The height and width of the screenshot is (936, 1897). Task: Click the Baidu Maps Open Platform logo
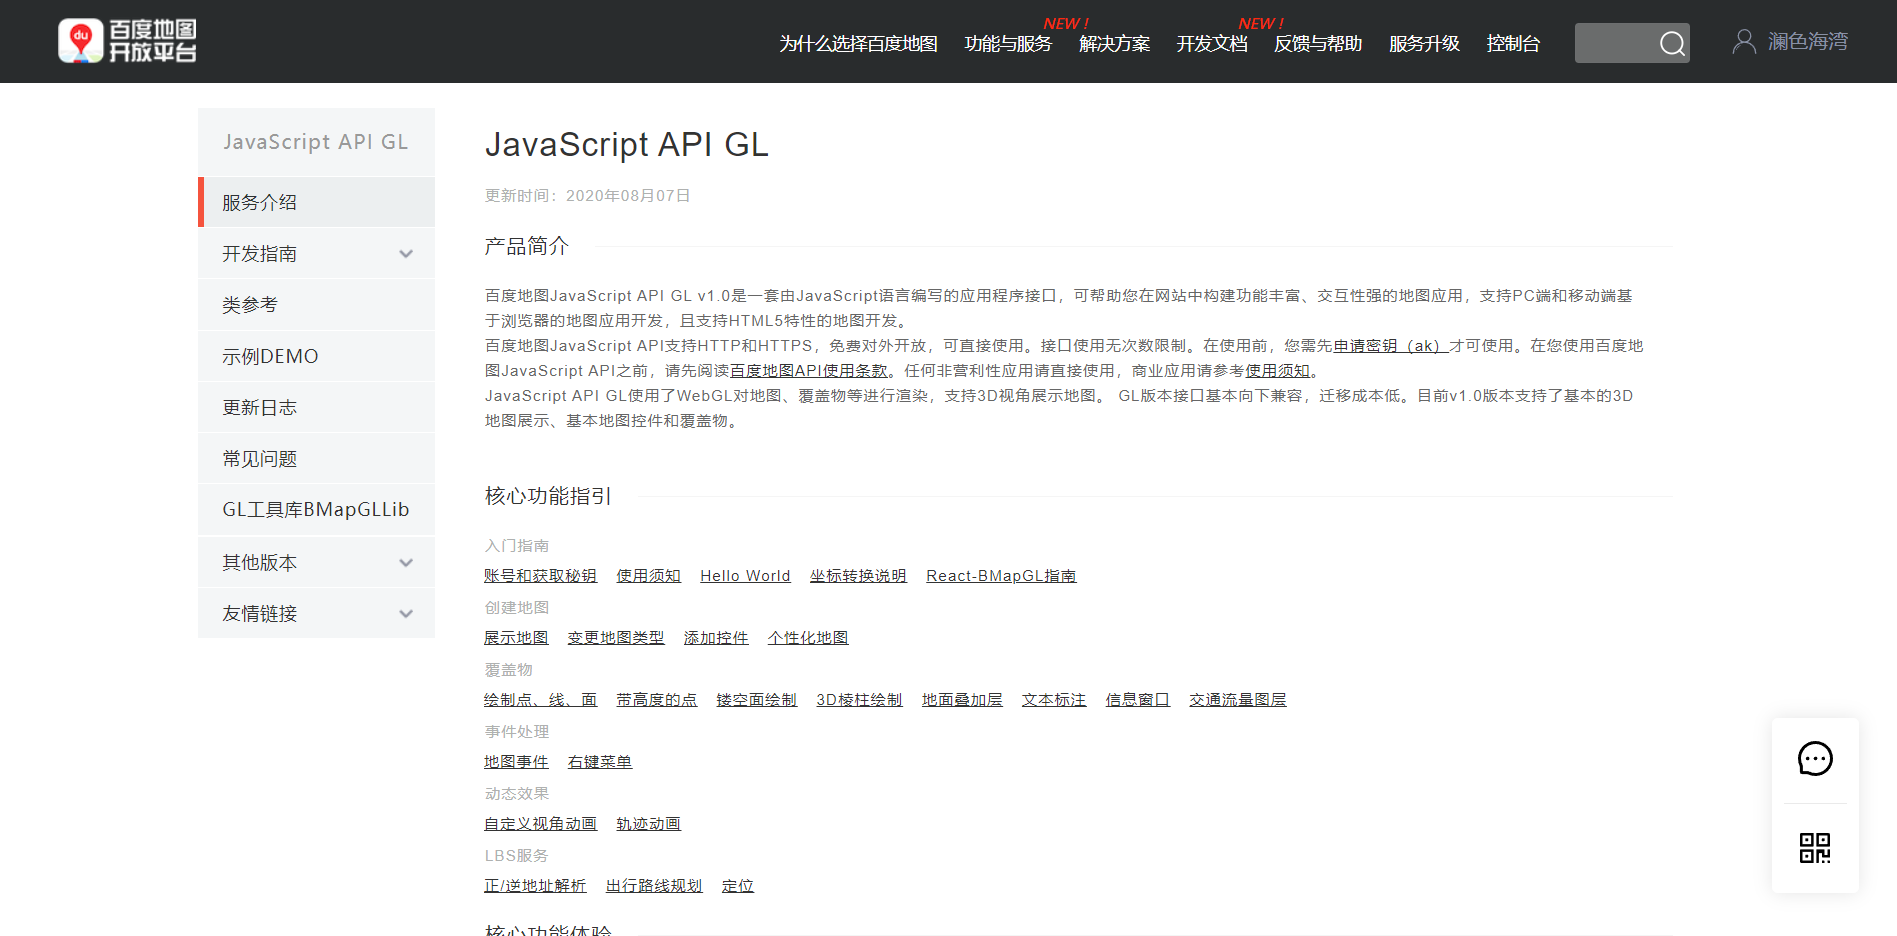[x=126, y=40]
